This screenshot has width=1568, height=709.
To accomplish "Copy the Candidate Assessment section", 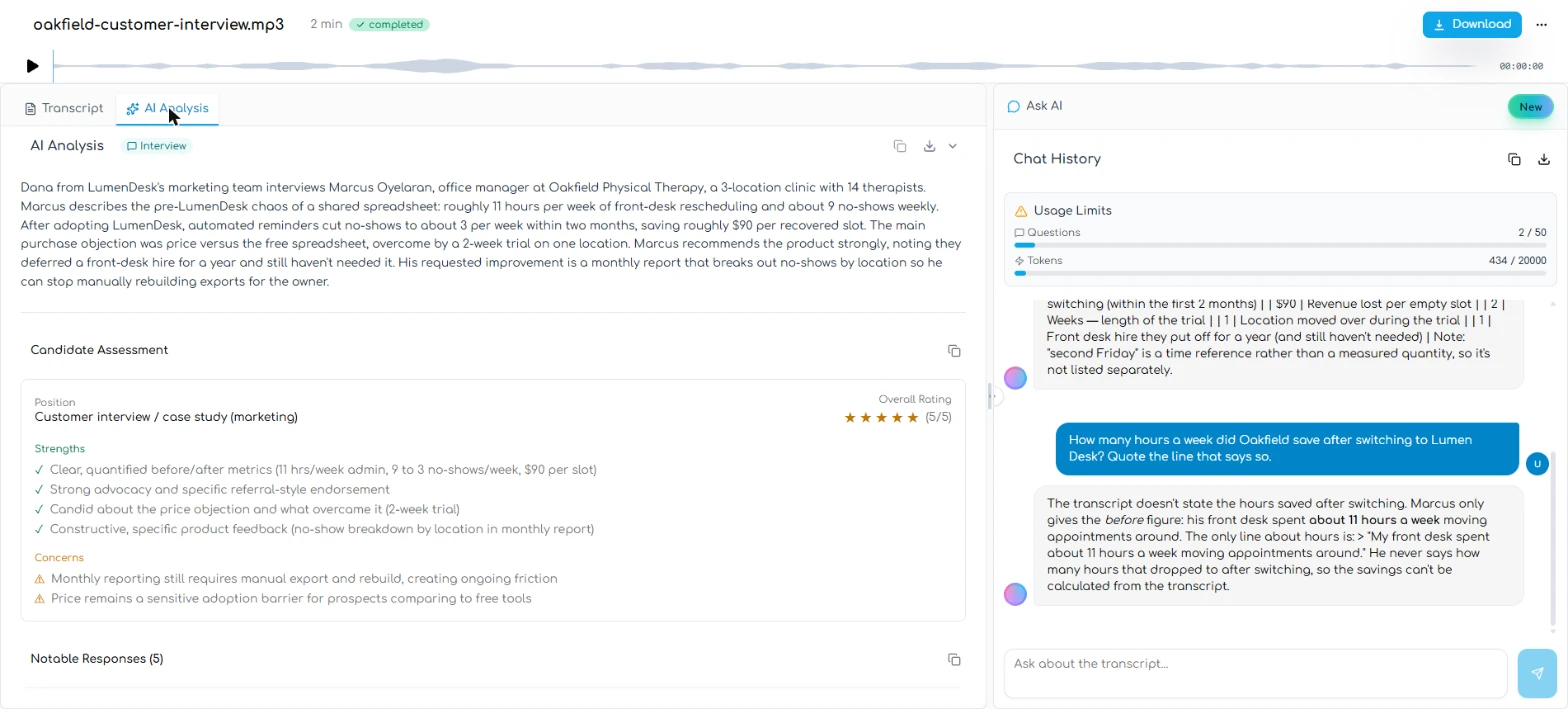I will coord(954,351).
